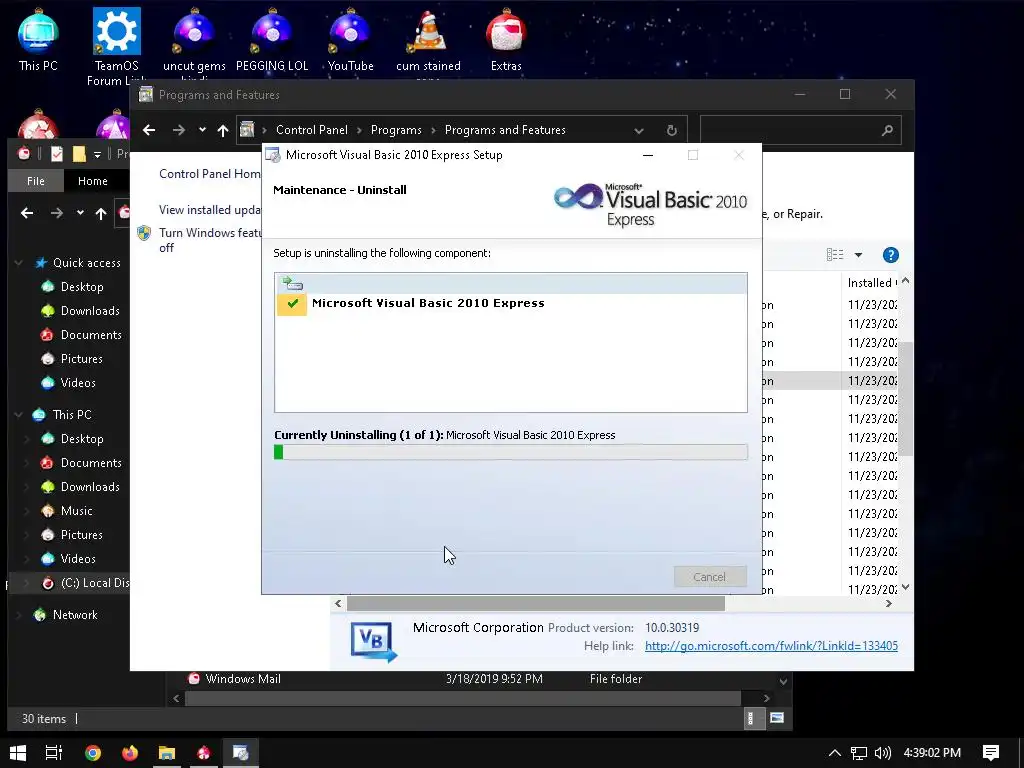Collapse Quick access in File Explorer
This screenshot has height=768, width=1024.
[19, 263]
